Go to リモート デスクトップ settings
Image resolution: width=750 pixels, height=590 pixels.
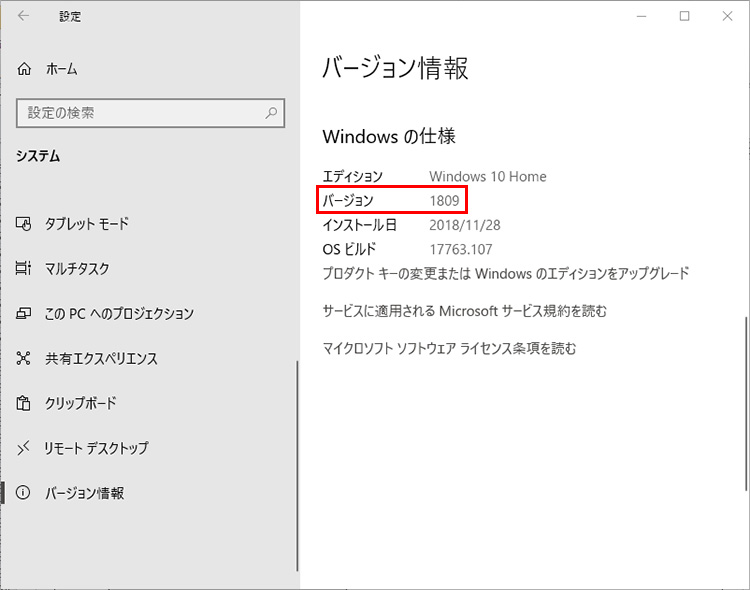tap(96, 449)
